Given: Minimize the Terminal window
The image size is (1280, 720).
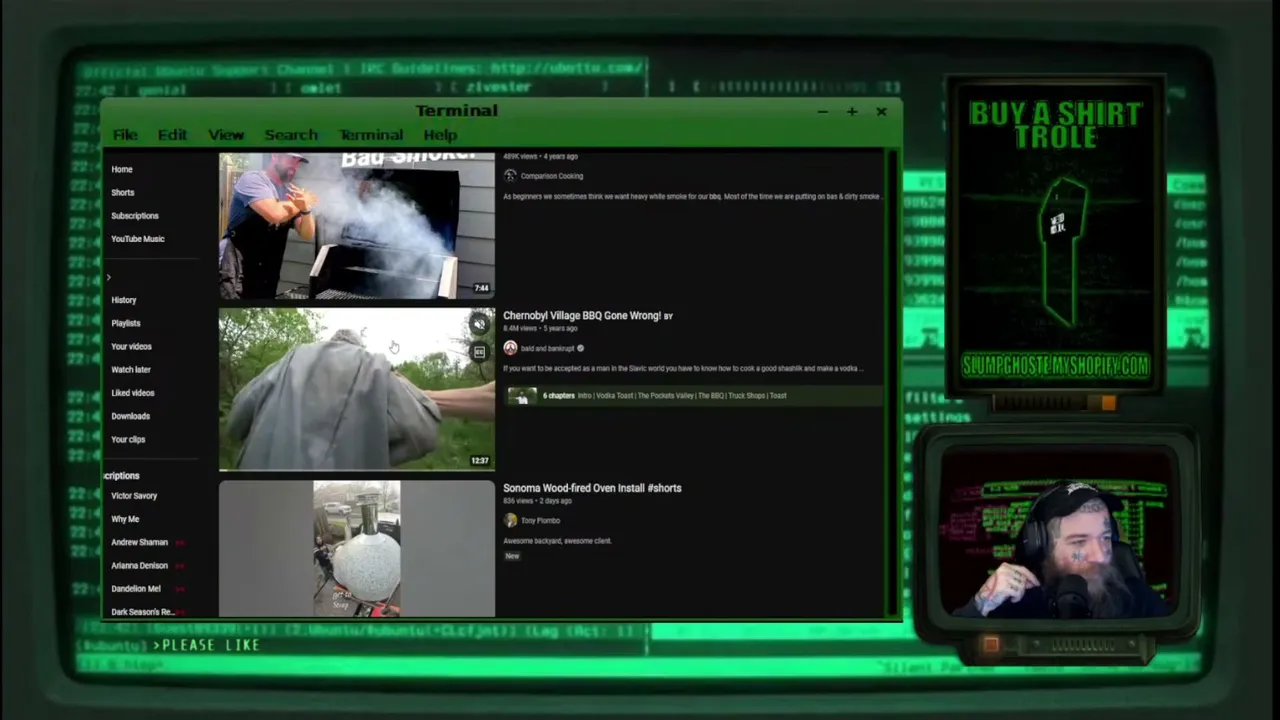Looking at the screenshot, I should click(822, 112).
